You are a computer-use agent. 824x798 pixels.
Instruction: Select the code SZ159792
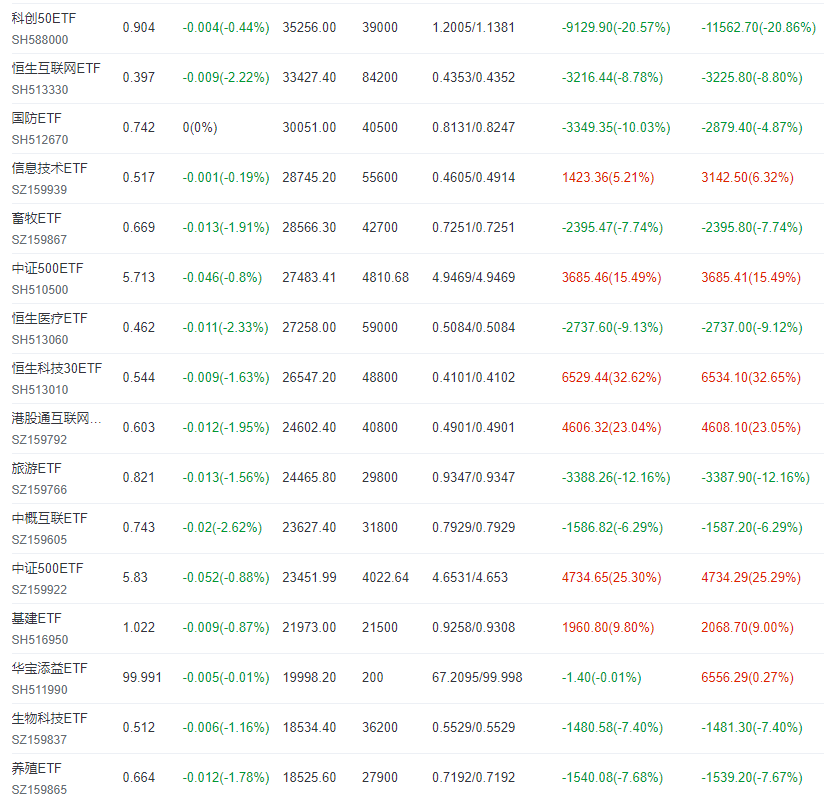pos(39,440)
